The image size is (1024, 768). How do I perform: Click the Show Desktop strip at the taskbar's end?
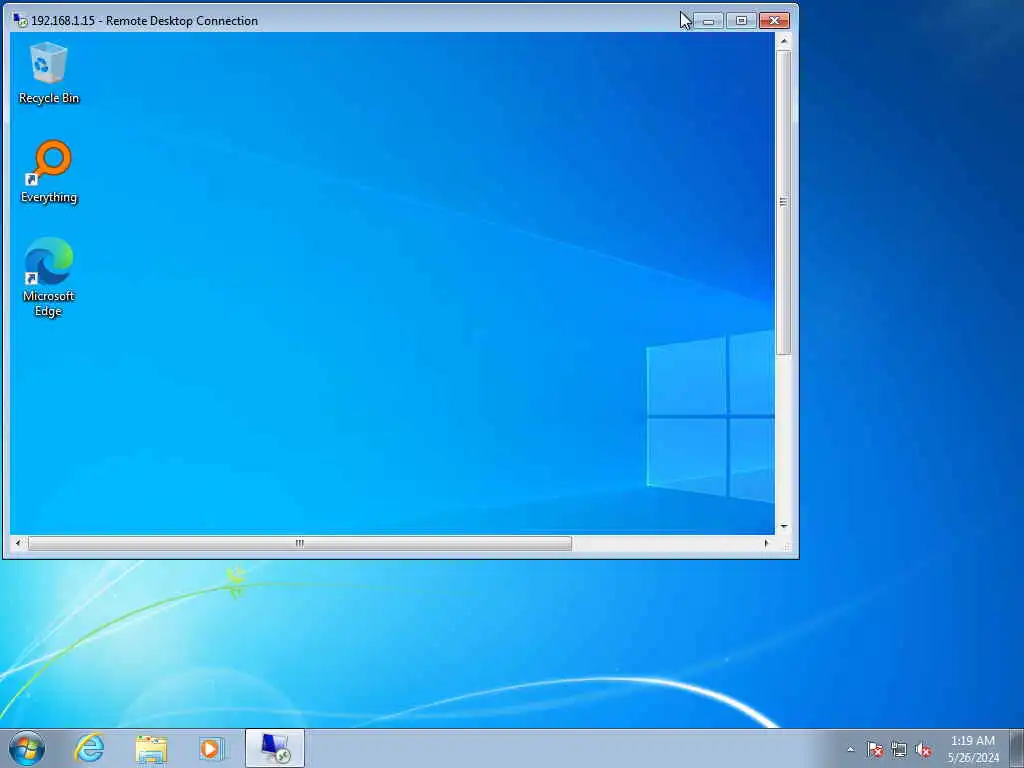pyautogui.click(x=1017, y=748)
